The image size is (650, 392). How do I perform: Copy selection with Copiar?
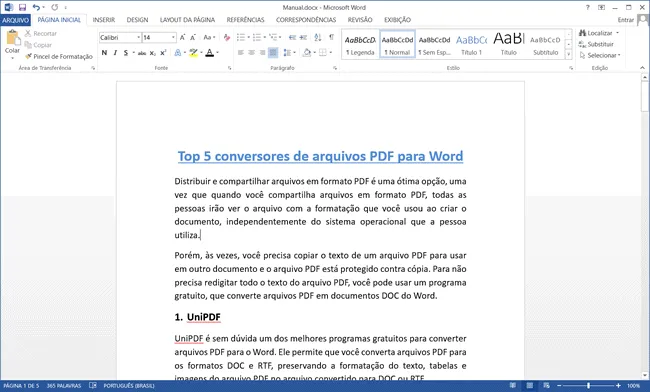click(x=38, y=45)
